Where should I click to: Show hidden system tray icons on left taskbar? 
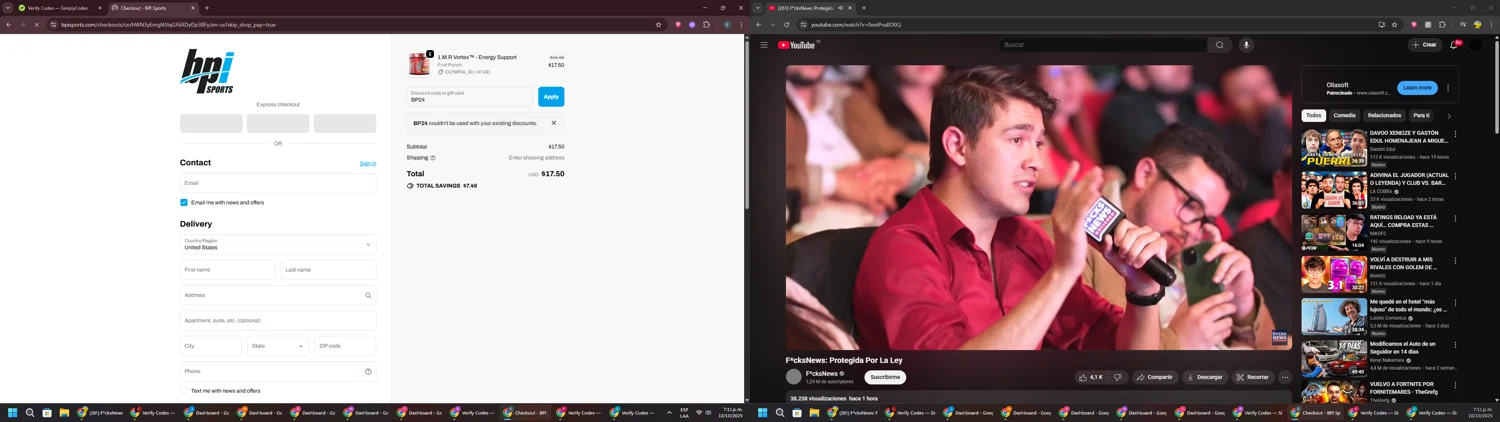click(x=669, y=413)
